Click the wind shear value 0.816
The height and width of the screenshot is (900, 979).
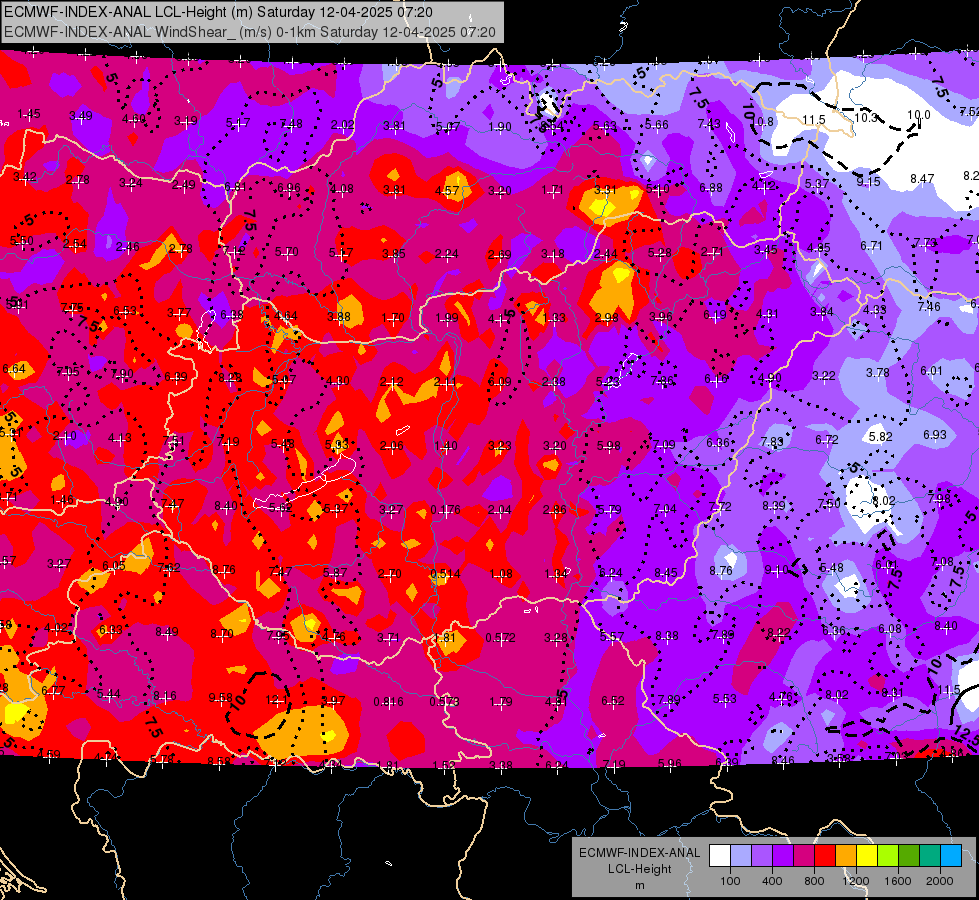point(388,701)
